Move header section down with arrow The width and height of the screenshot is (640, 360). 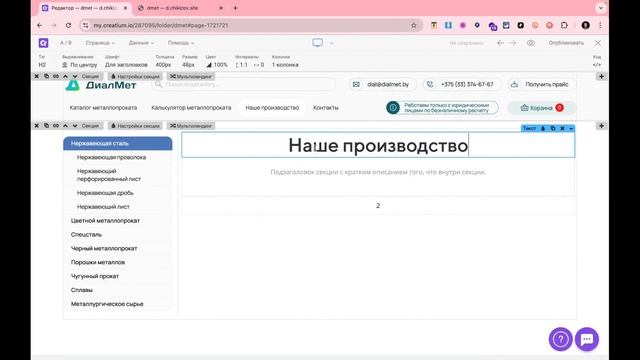pos(75,76)
